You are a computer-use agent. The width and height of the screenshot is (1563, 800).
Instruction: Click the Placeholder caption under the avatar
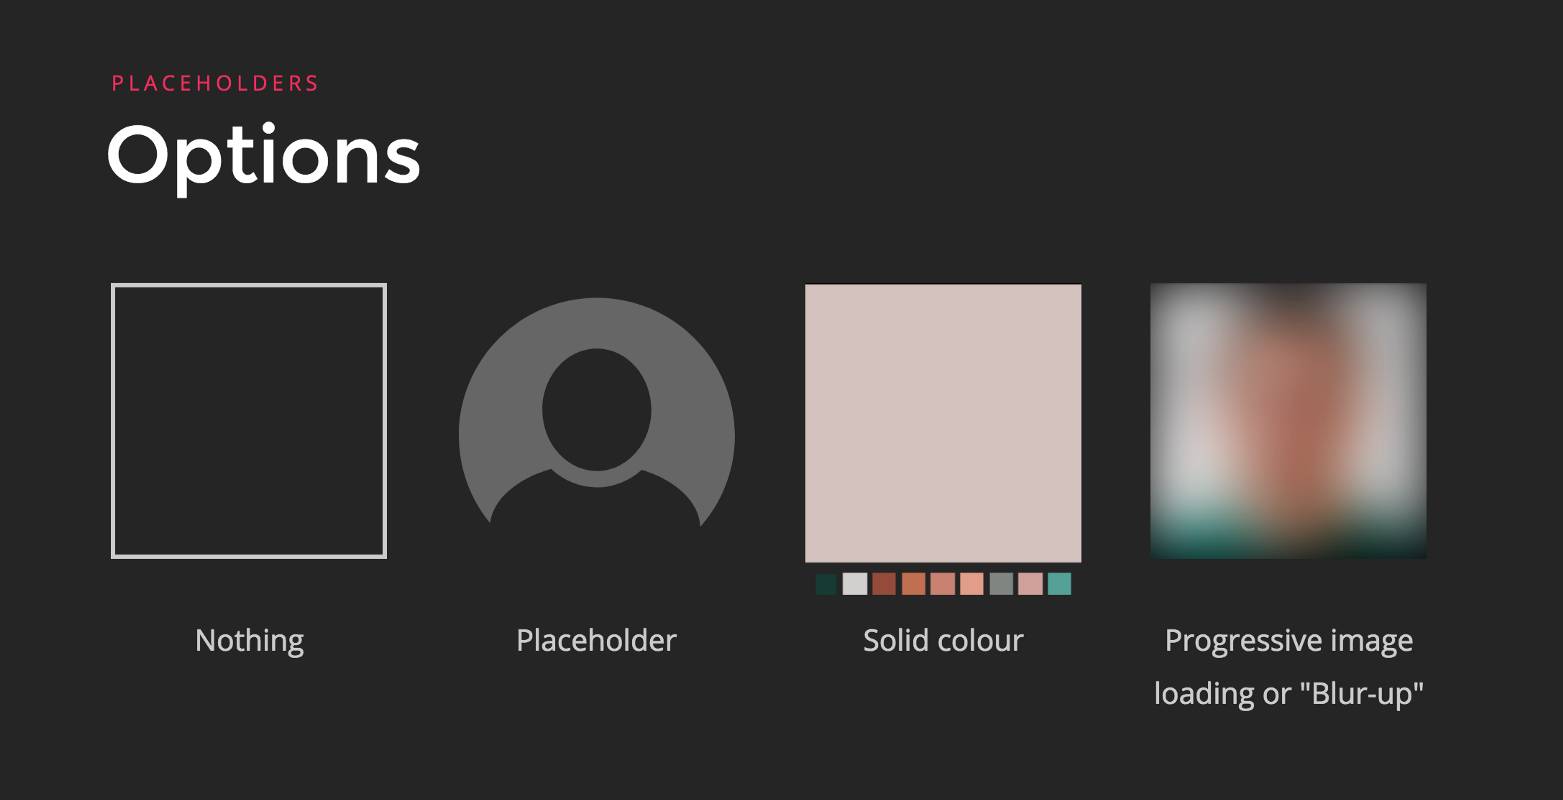[x=596, y=640]
